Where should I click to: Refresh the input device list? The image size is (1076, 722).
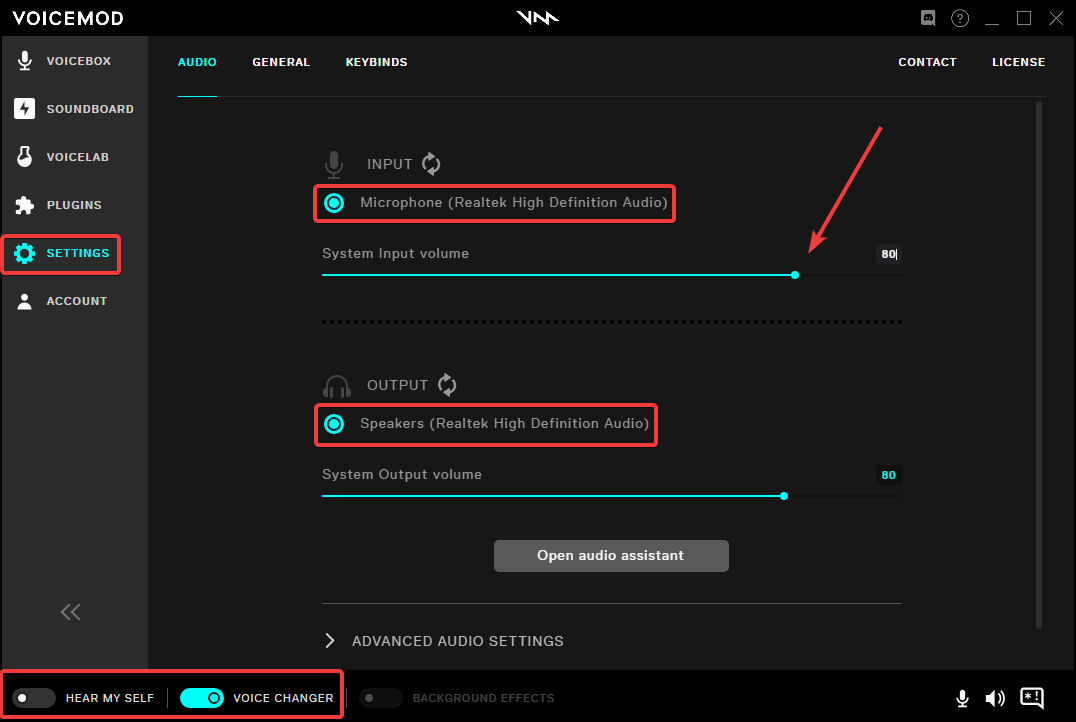click(x=431, y=164)
